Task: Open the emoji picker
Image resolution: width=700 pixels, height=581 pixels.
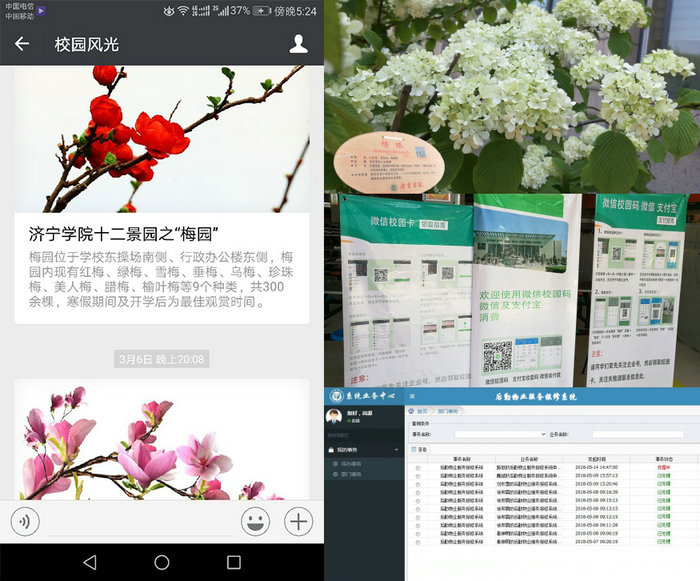Action: pyautogui.click(x=257, y=521)
